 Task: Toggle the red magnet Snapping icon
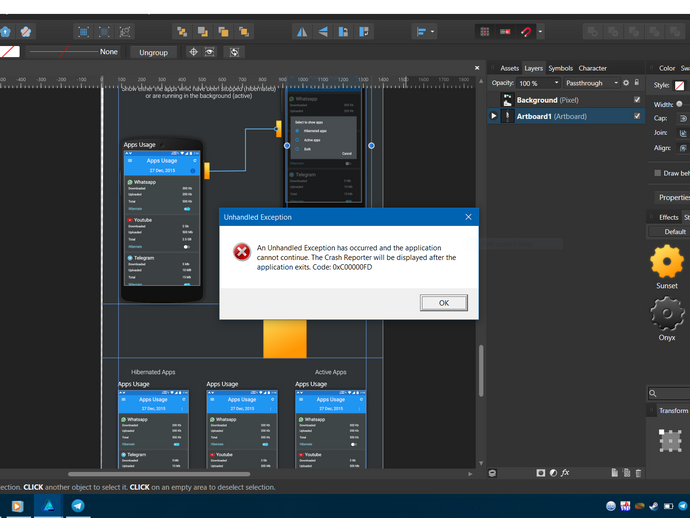[x=526, y=32]
